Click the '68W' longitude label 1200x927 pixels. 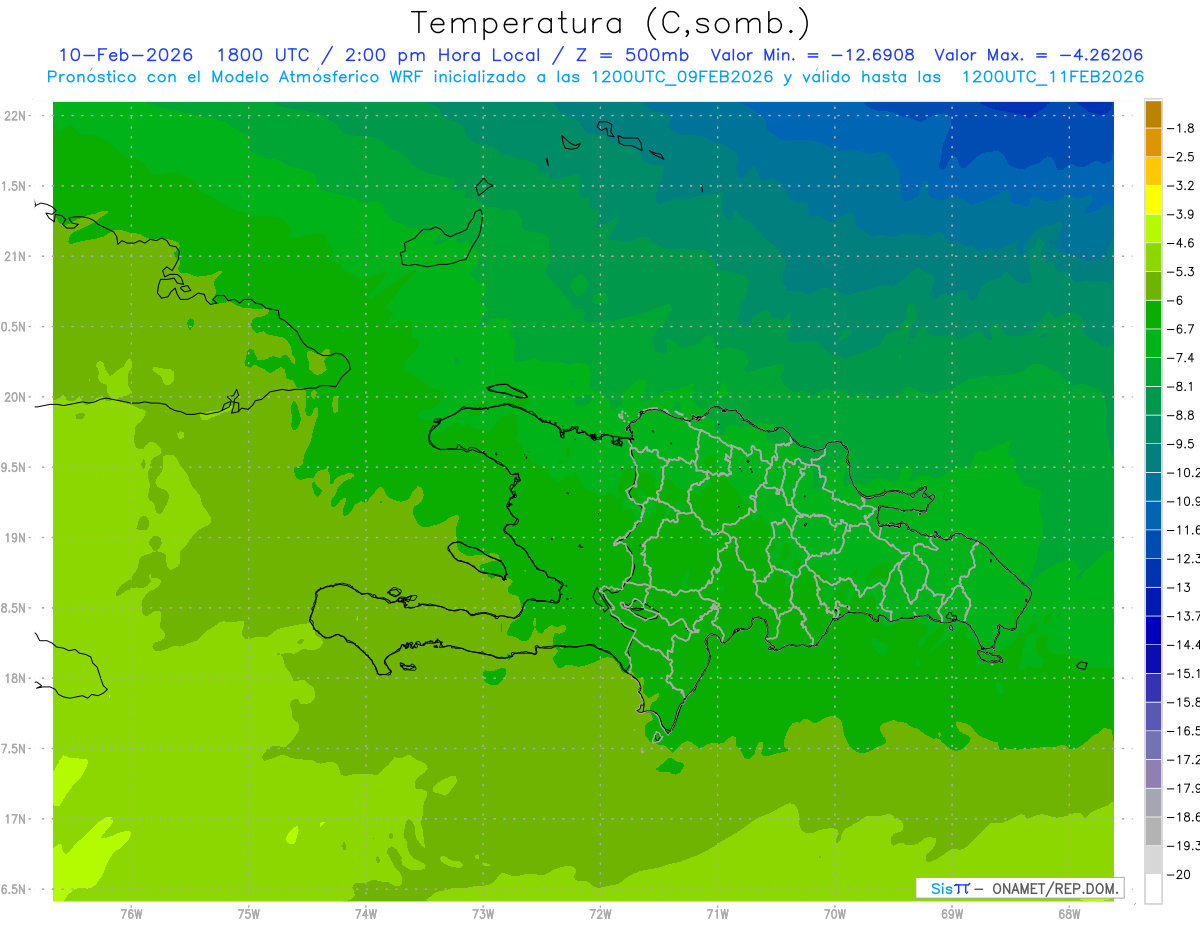pyautogui.click(x=1069, y=914)
